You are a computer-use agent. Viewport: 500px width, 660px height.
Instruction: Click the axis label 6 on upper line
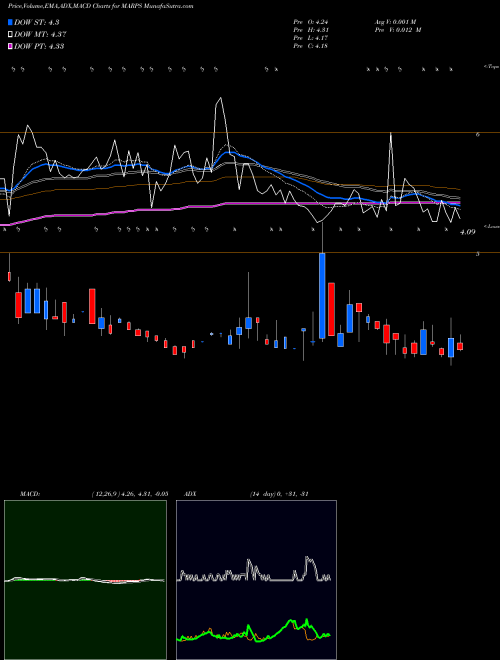(478, 135)
